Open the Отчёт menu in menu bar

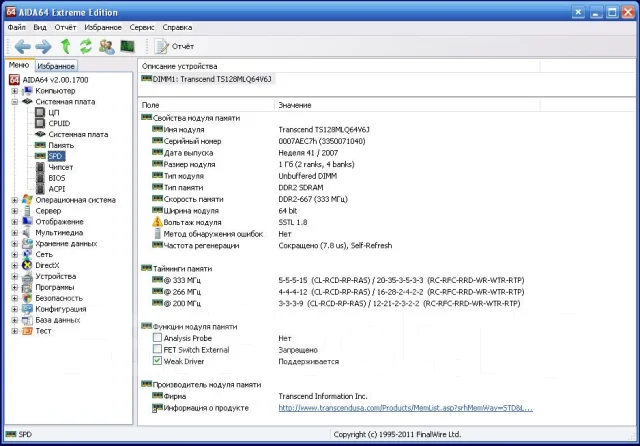(x=65, y=27)
